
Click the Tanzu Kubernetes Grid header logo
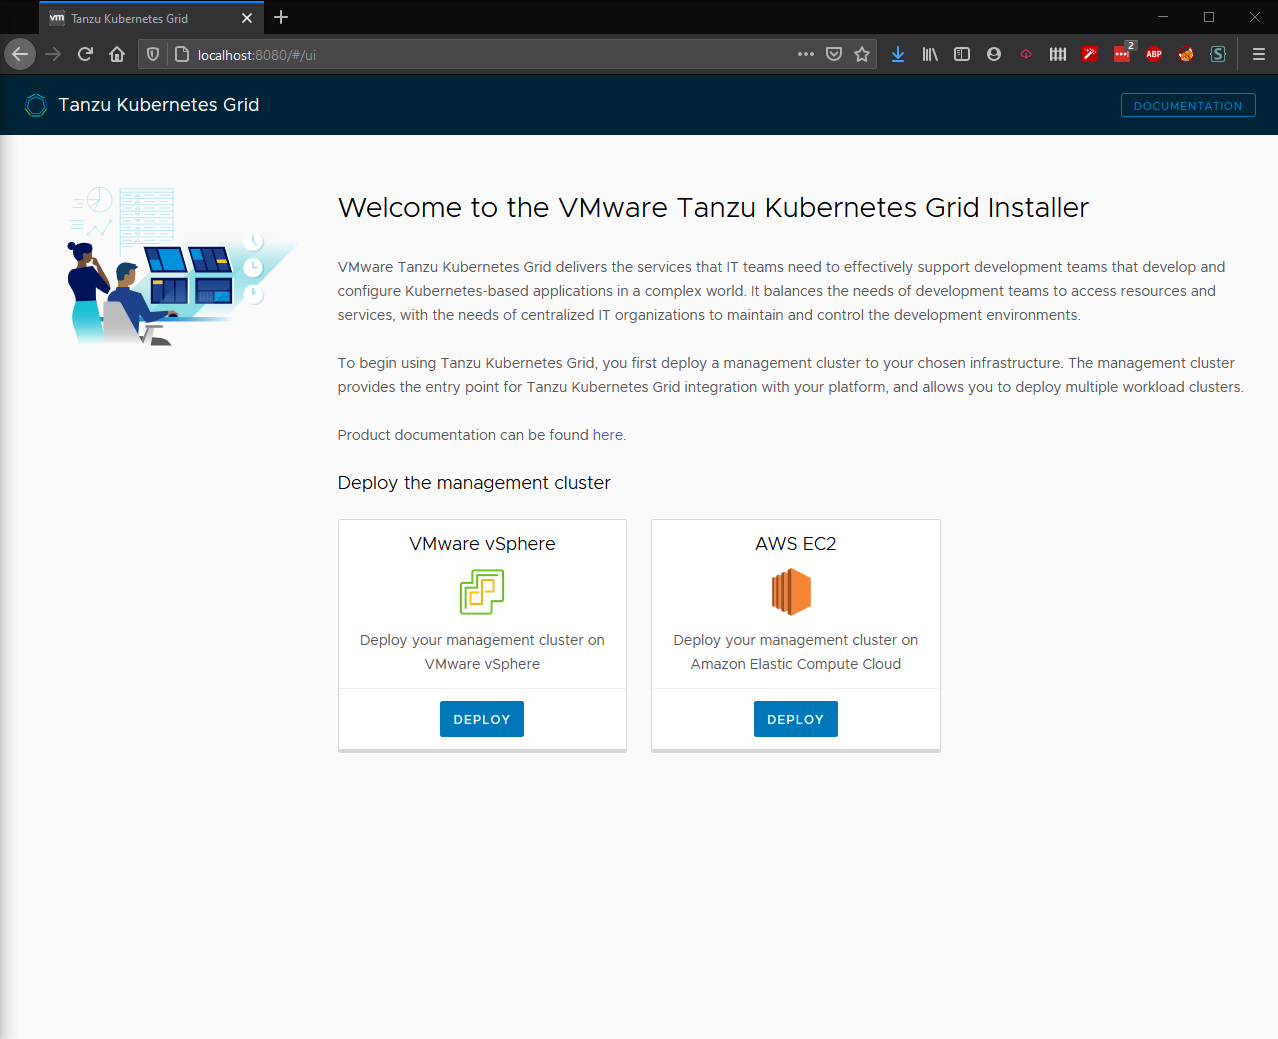pyautogui.click(x=36, y=105)
